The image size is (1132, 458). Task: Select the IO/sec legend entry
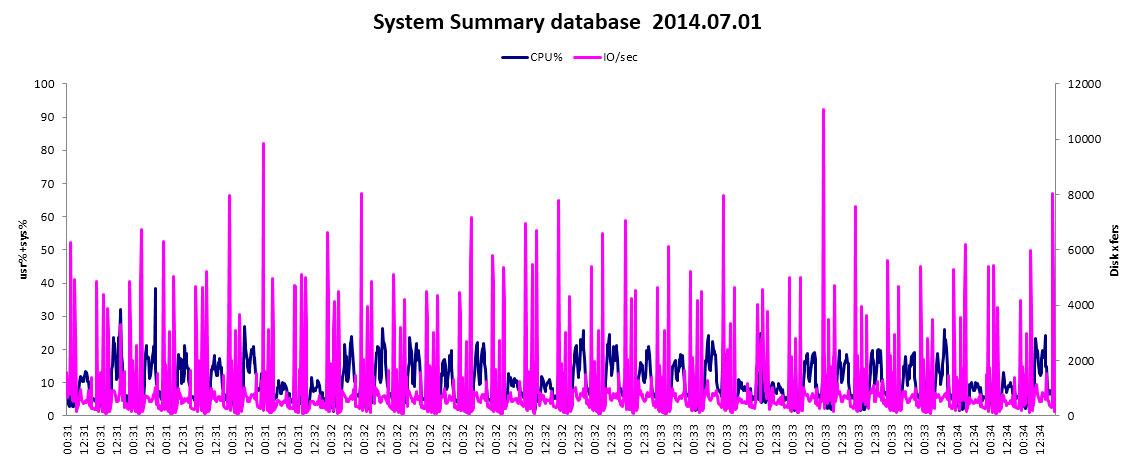620,57
